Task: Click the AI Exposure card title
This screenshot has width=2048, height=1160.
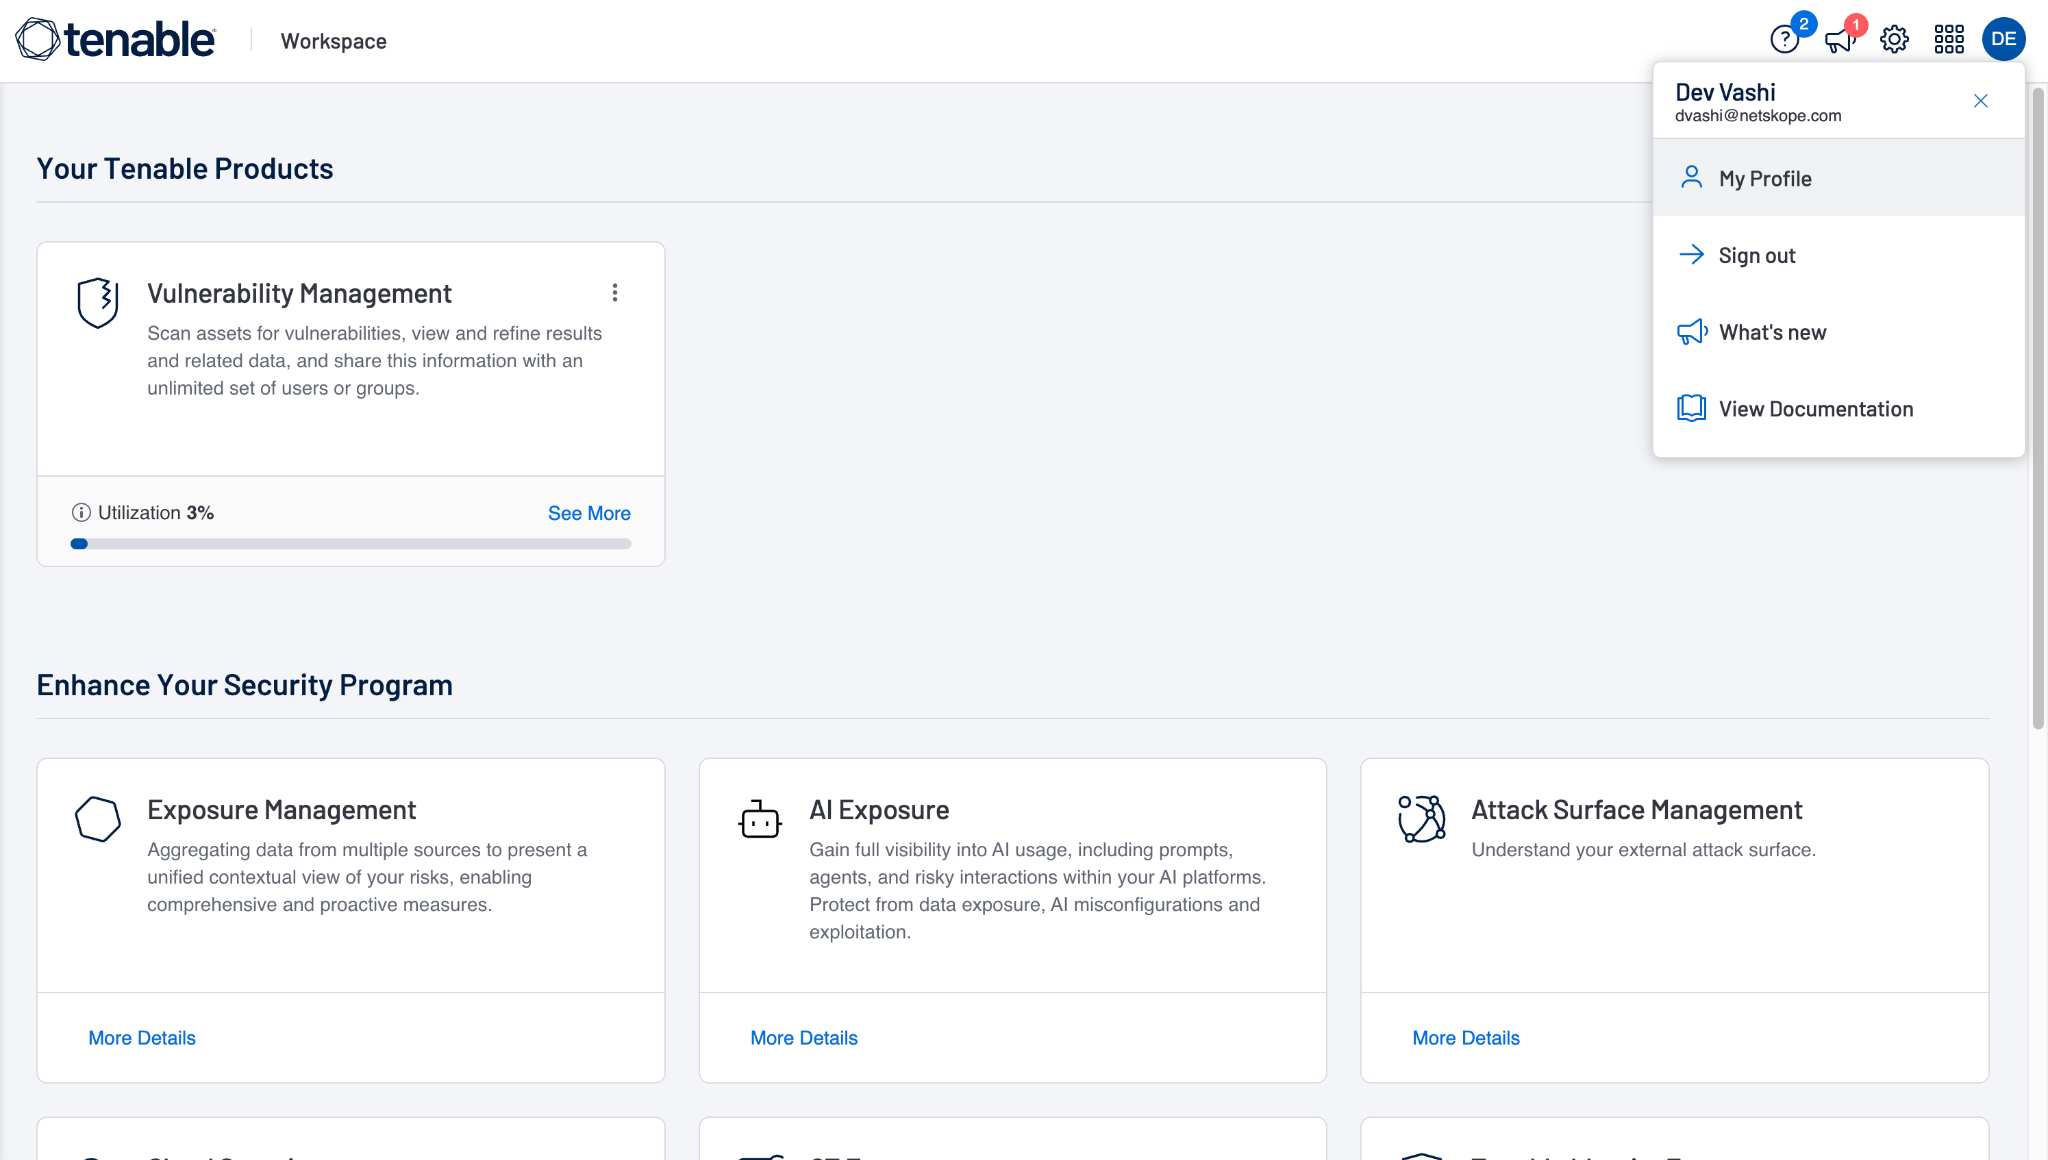Action: coord(879,810)
